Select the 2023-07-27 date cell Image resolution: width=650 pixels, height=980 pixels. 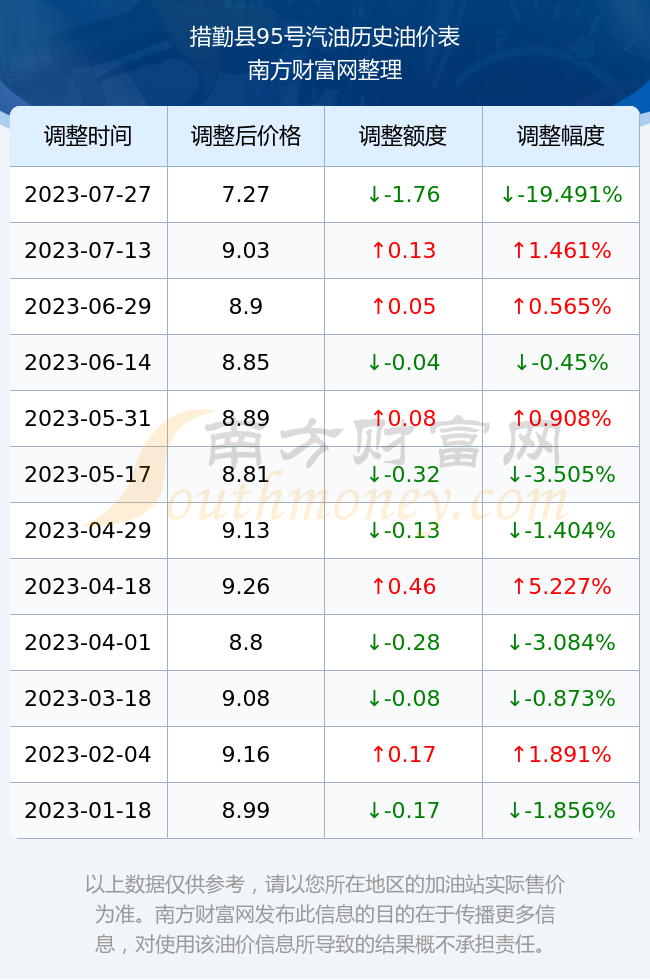click(x=88, y=194)
